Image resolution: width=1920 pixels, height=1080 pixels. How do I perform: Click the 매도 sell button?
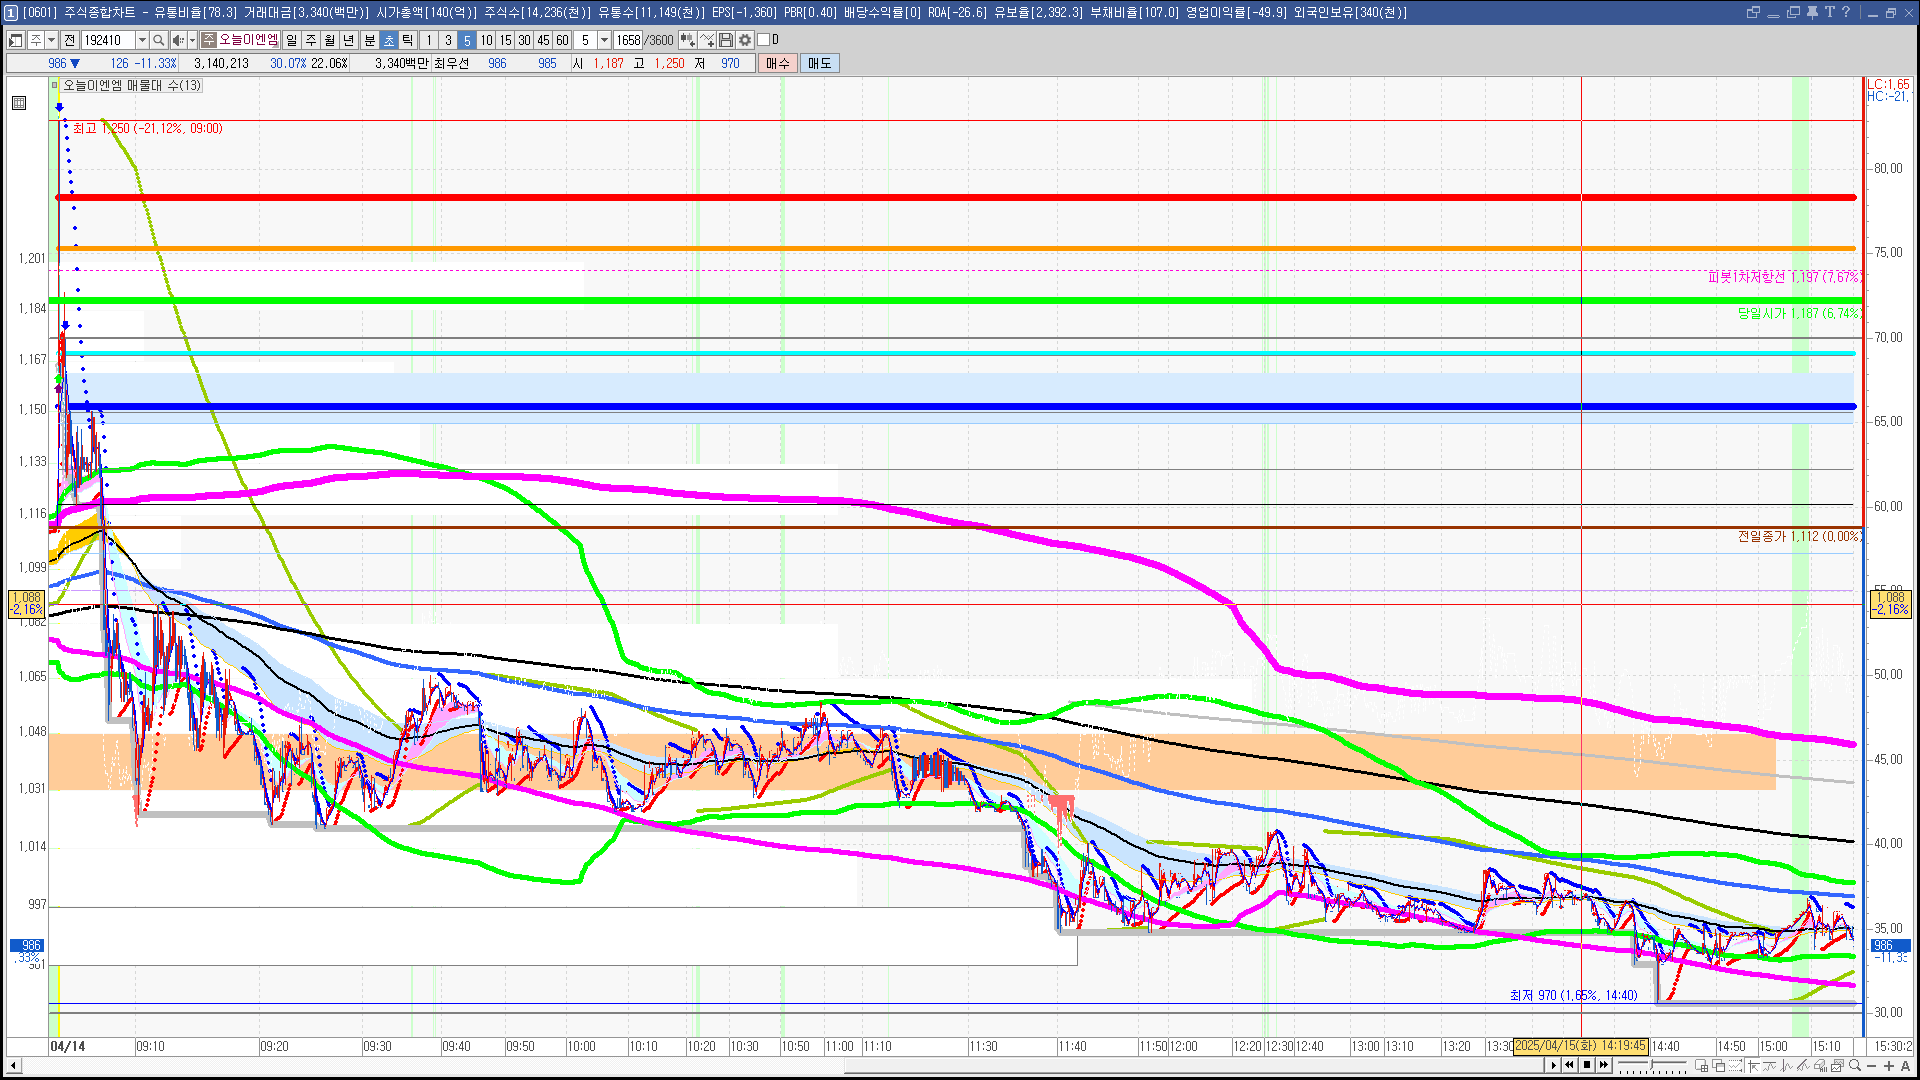tap(819, 63)
